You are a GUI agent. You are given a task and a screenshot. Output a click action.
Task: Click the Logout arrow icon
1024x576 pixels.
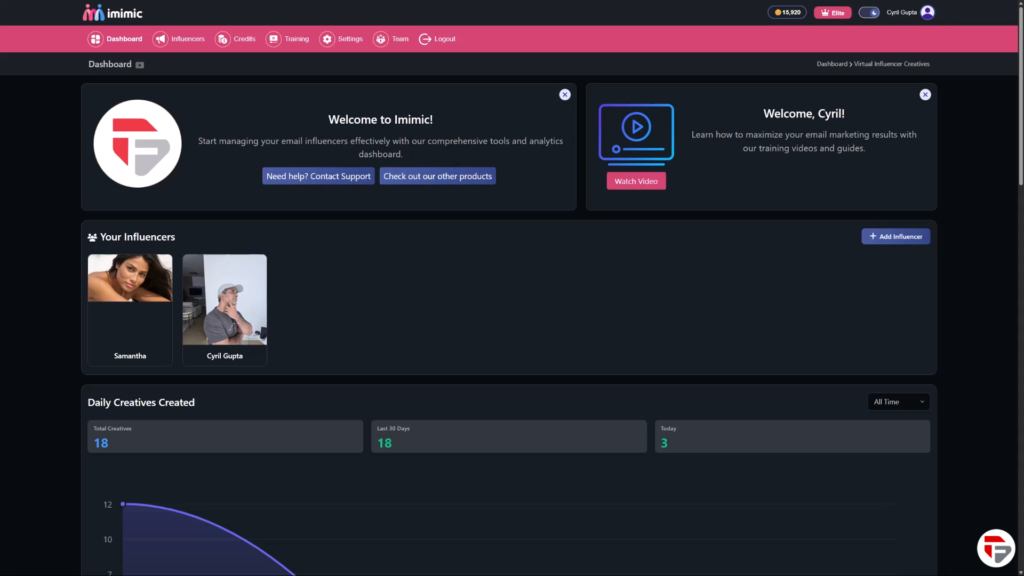tap(425, 39)
